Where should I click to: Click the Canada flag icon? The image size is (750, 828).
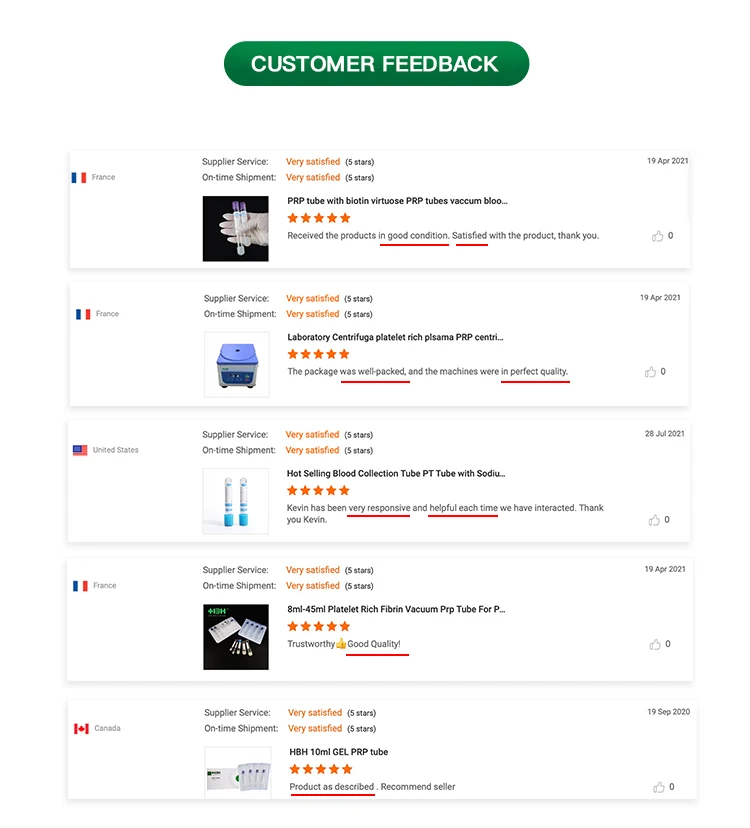(81, 728)
